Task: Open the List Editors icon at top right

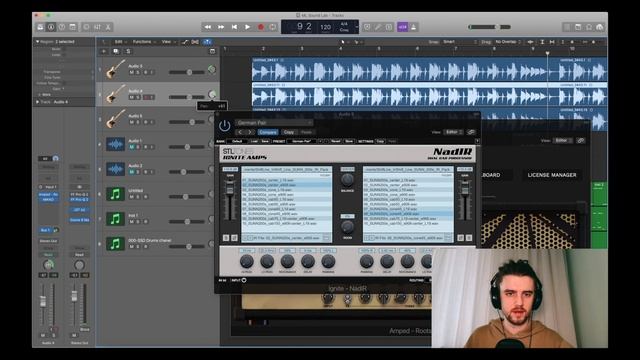Action: pos(567,27)
